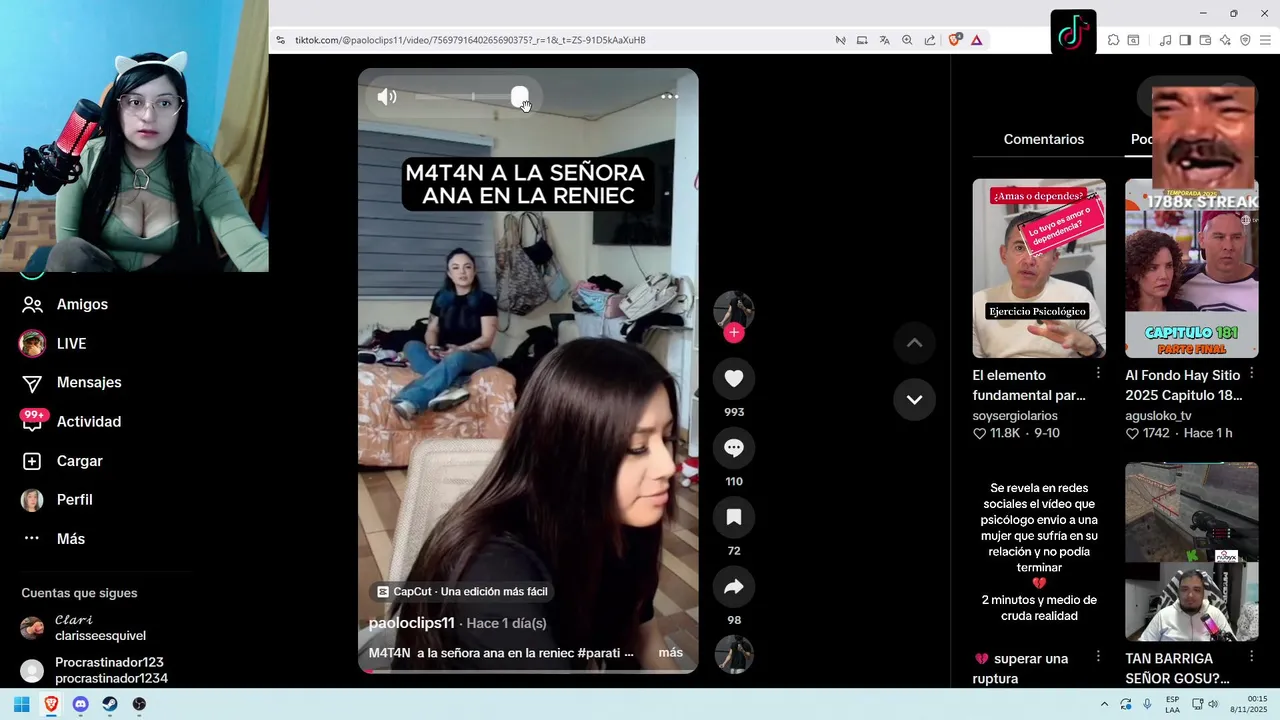Viewport: 1280px width, 720px height.
Task: Open the Brave main hamburger menu
Action: [1265, 40]
